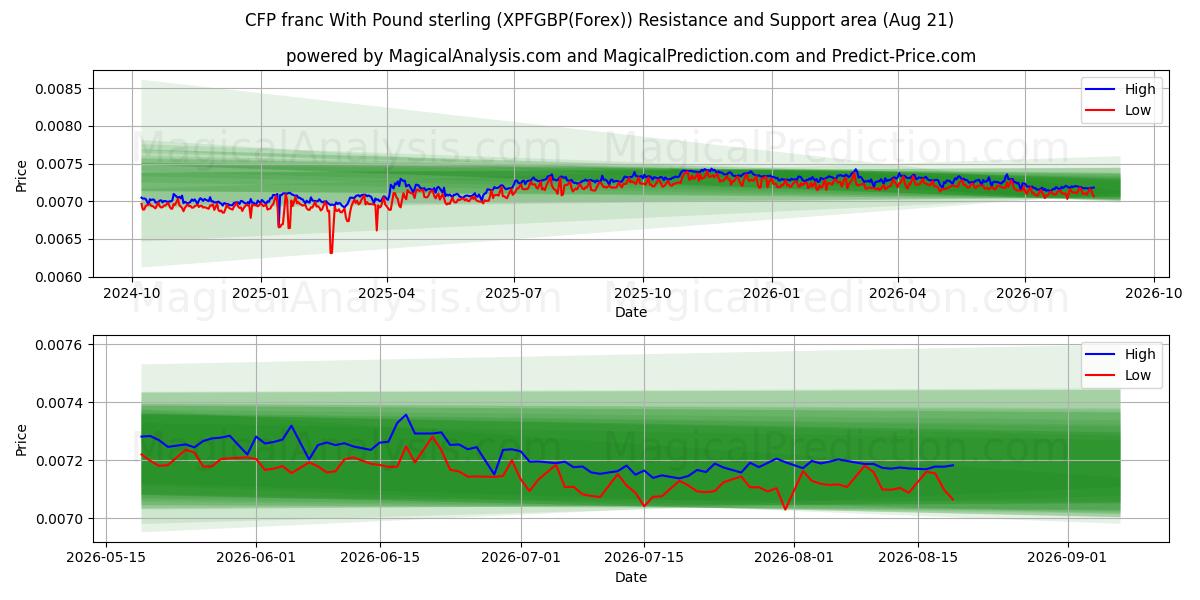The height and width of the screenshot is (600, 1200).
Task: Click top chart x-axis label 2026-10
Action: coord(1153,295)
